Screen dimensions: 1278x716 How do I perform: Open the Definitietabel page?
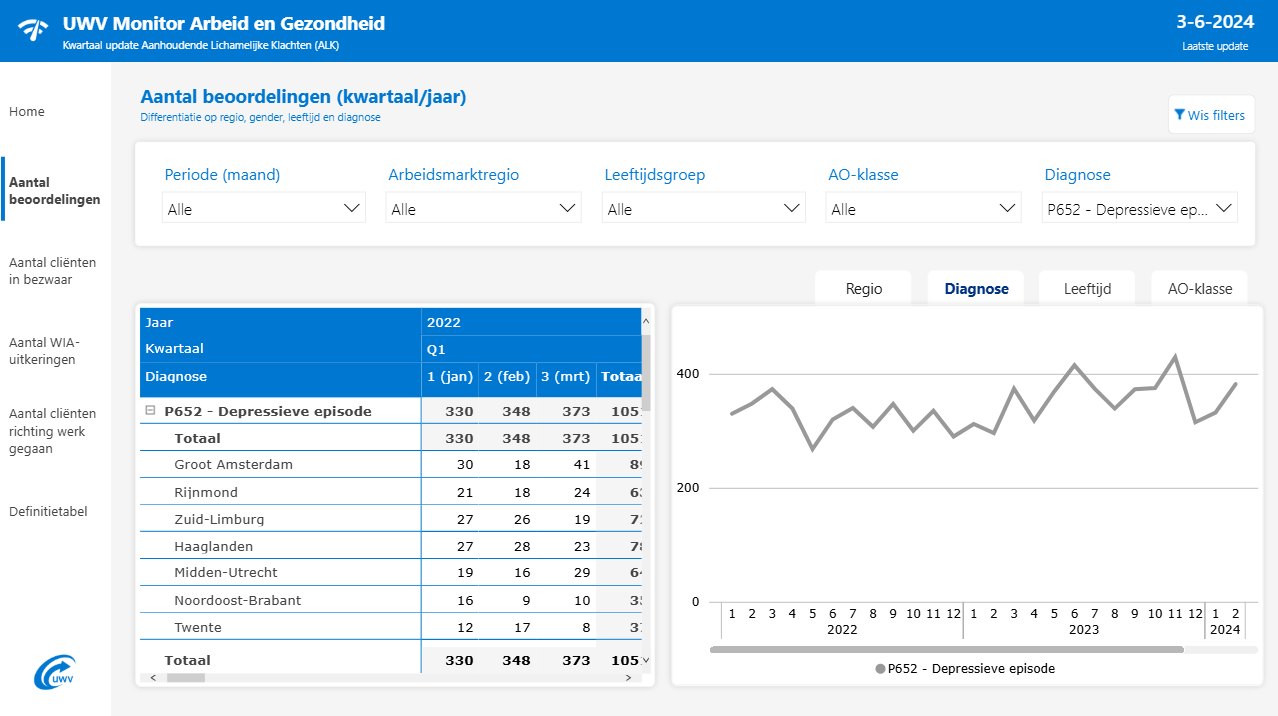48,511
